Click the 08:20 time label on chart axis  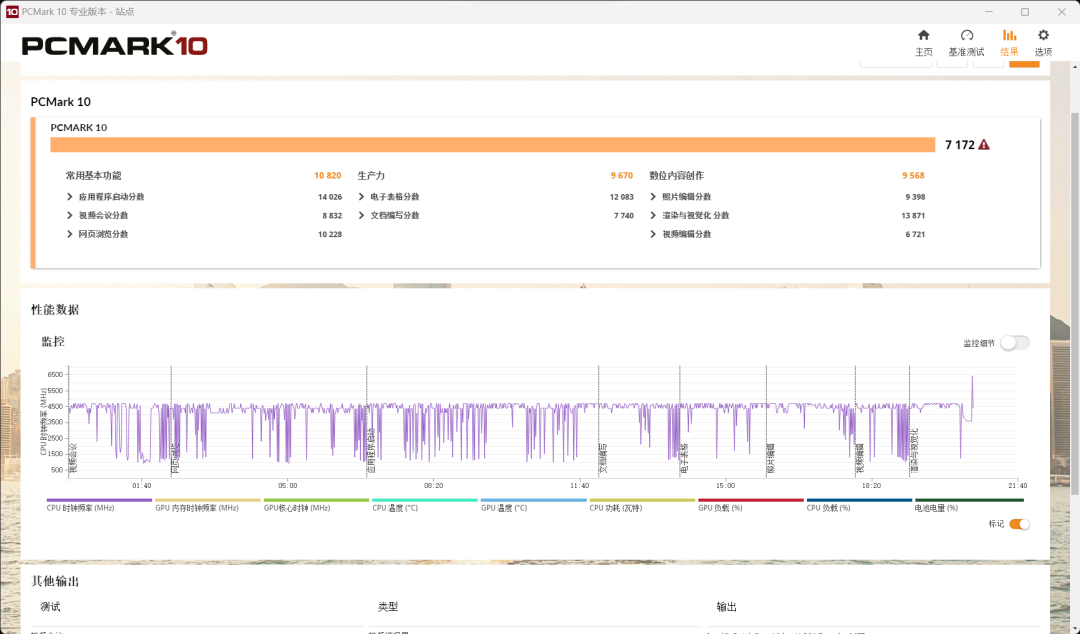(434, 486)
